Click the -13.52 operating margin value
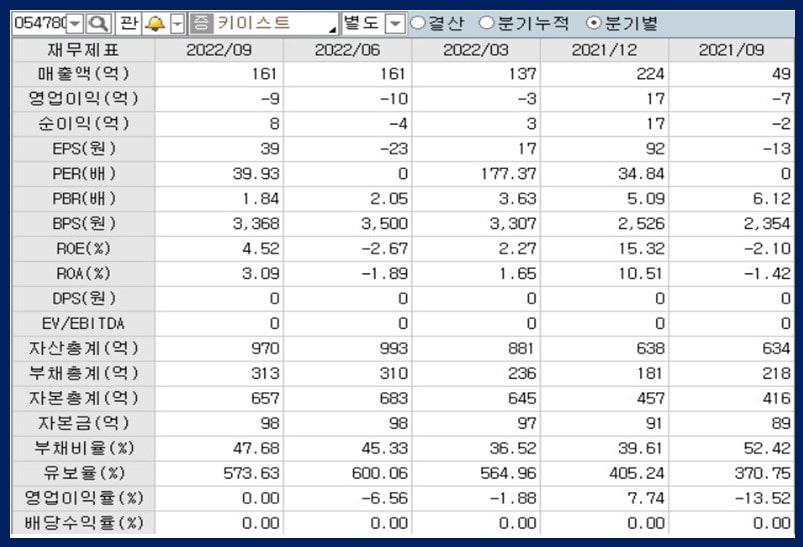Image resolution: width=803 pixels, height=547 pixels. pyautogui.click(x=763, y=499)
